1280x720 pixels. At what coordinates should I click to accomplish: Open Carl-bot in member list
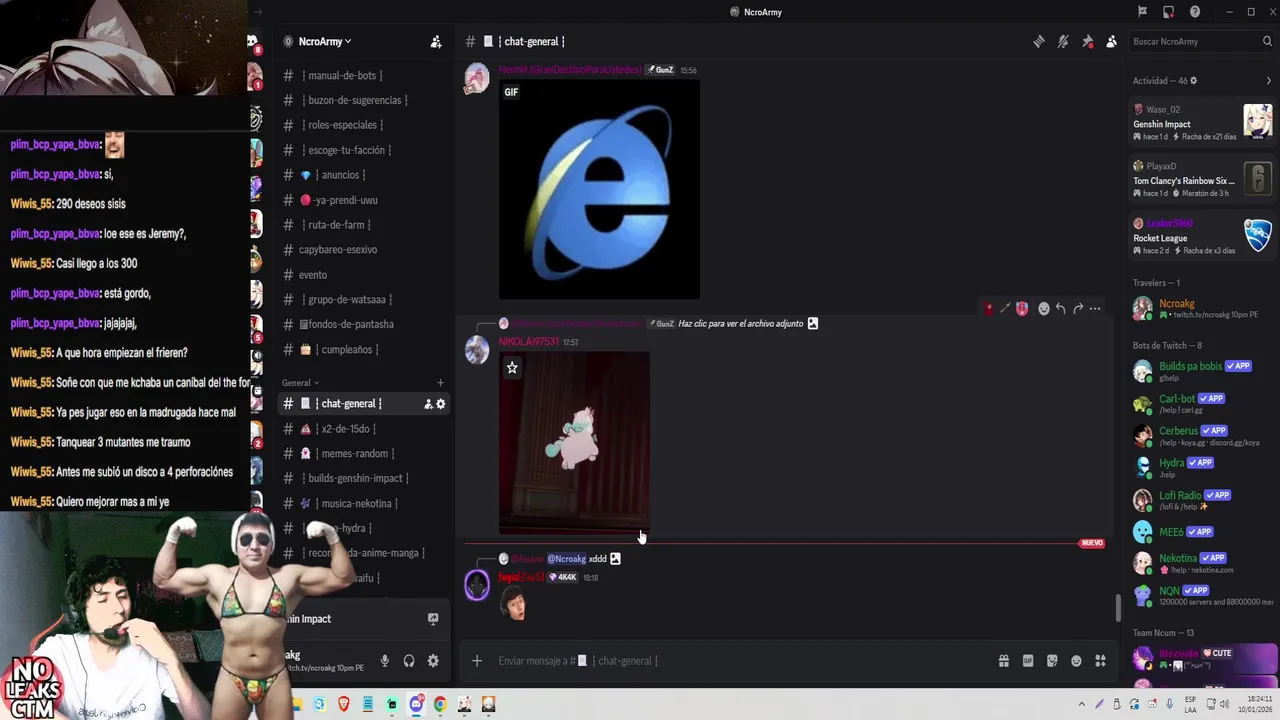[1202, 404]
